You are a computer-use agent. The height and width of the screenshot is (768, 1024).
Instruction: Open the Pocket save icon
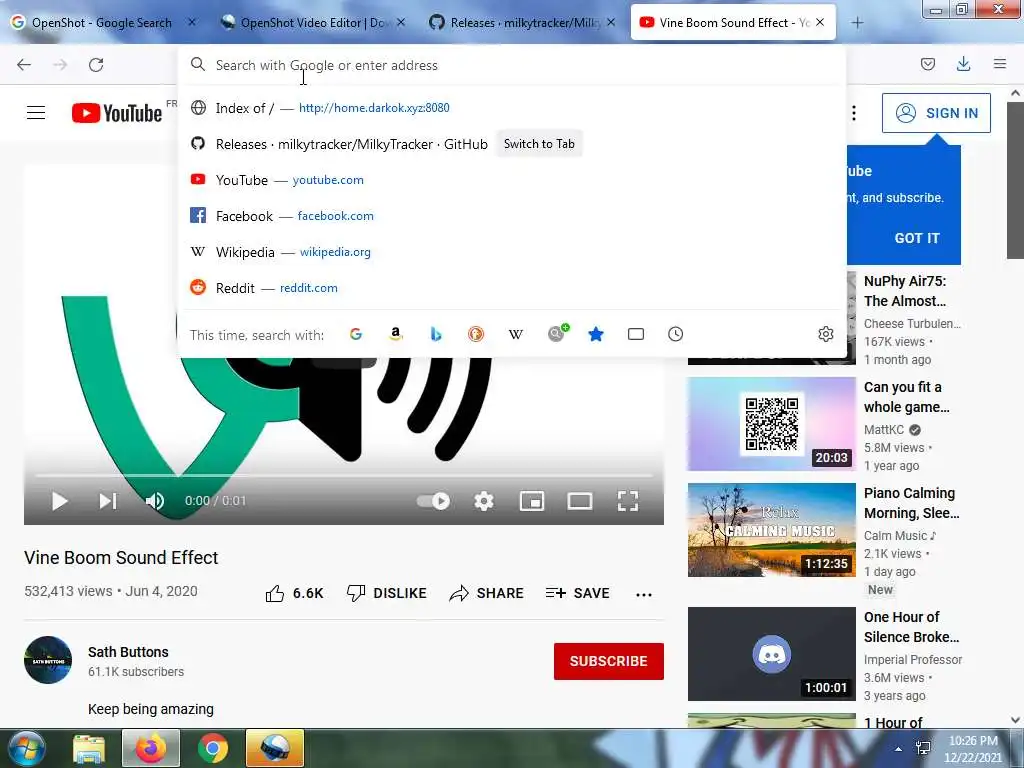pos(927,64)
